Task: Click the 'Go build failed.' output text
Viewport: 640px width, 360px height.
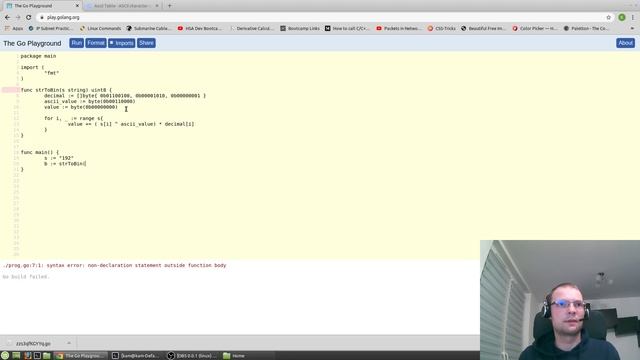Action: tap(26, 277)
